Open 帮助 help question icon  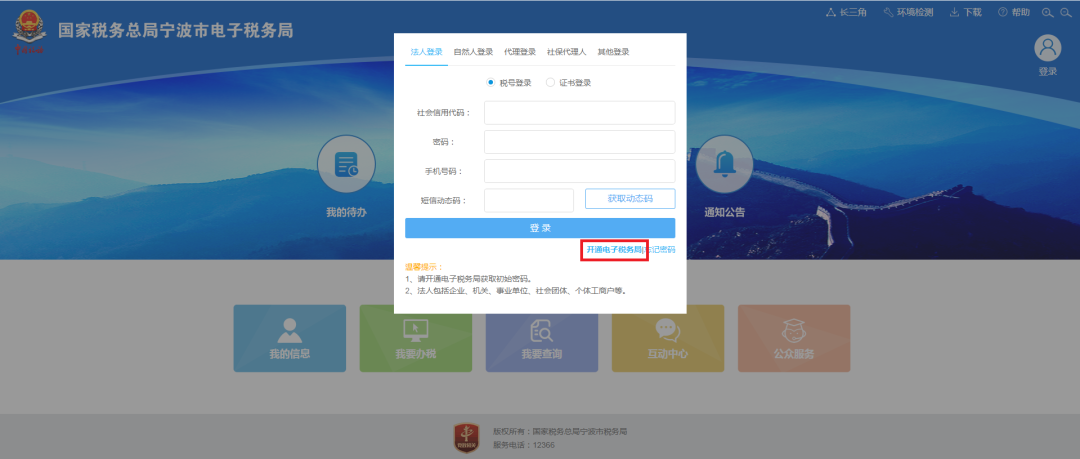[x=1014, y=12]
